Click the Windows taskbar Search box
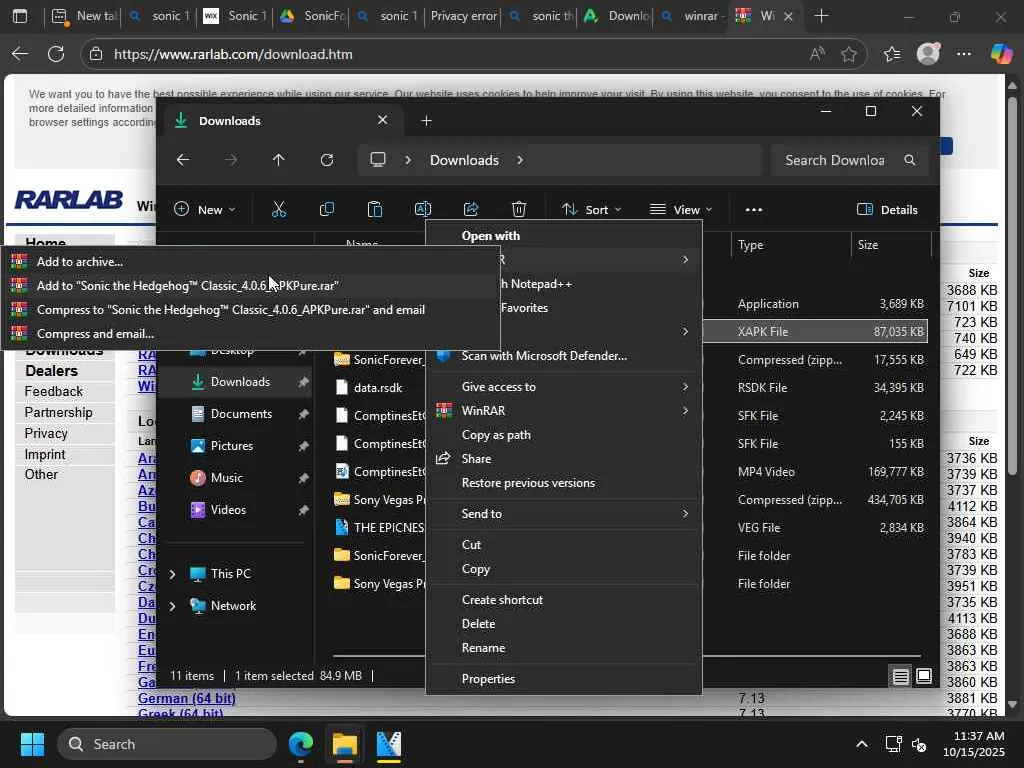 coord(167,744)
